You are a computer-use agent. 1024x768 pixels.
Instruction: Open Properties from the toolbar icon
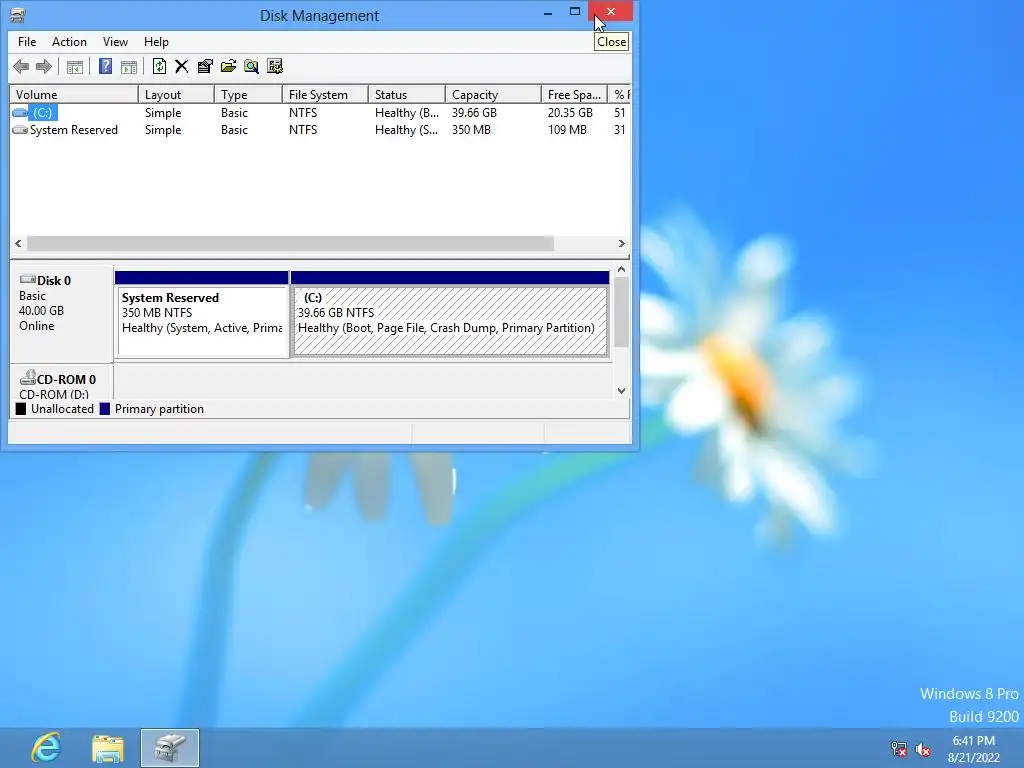[x=205, y=66]
